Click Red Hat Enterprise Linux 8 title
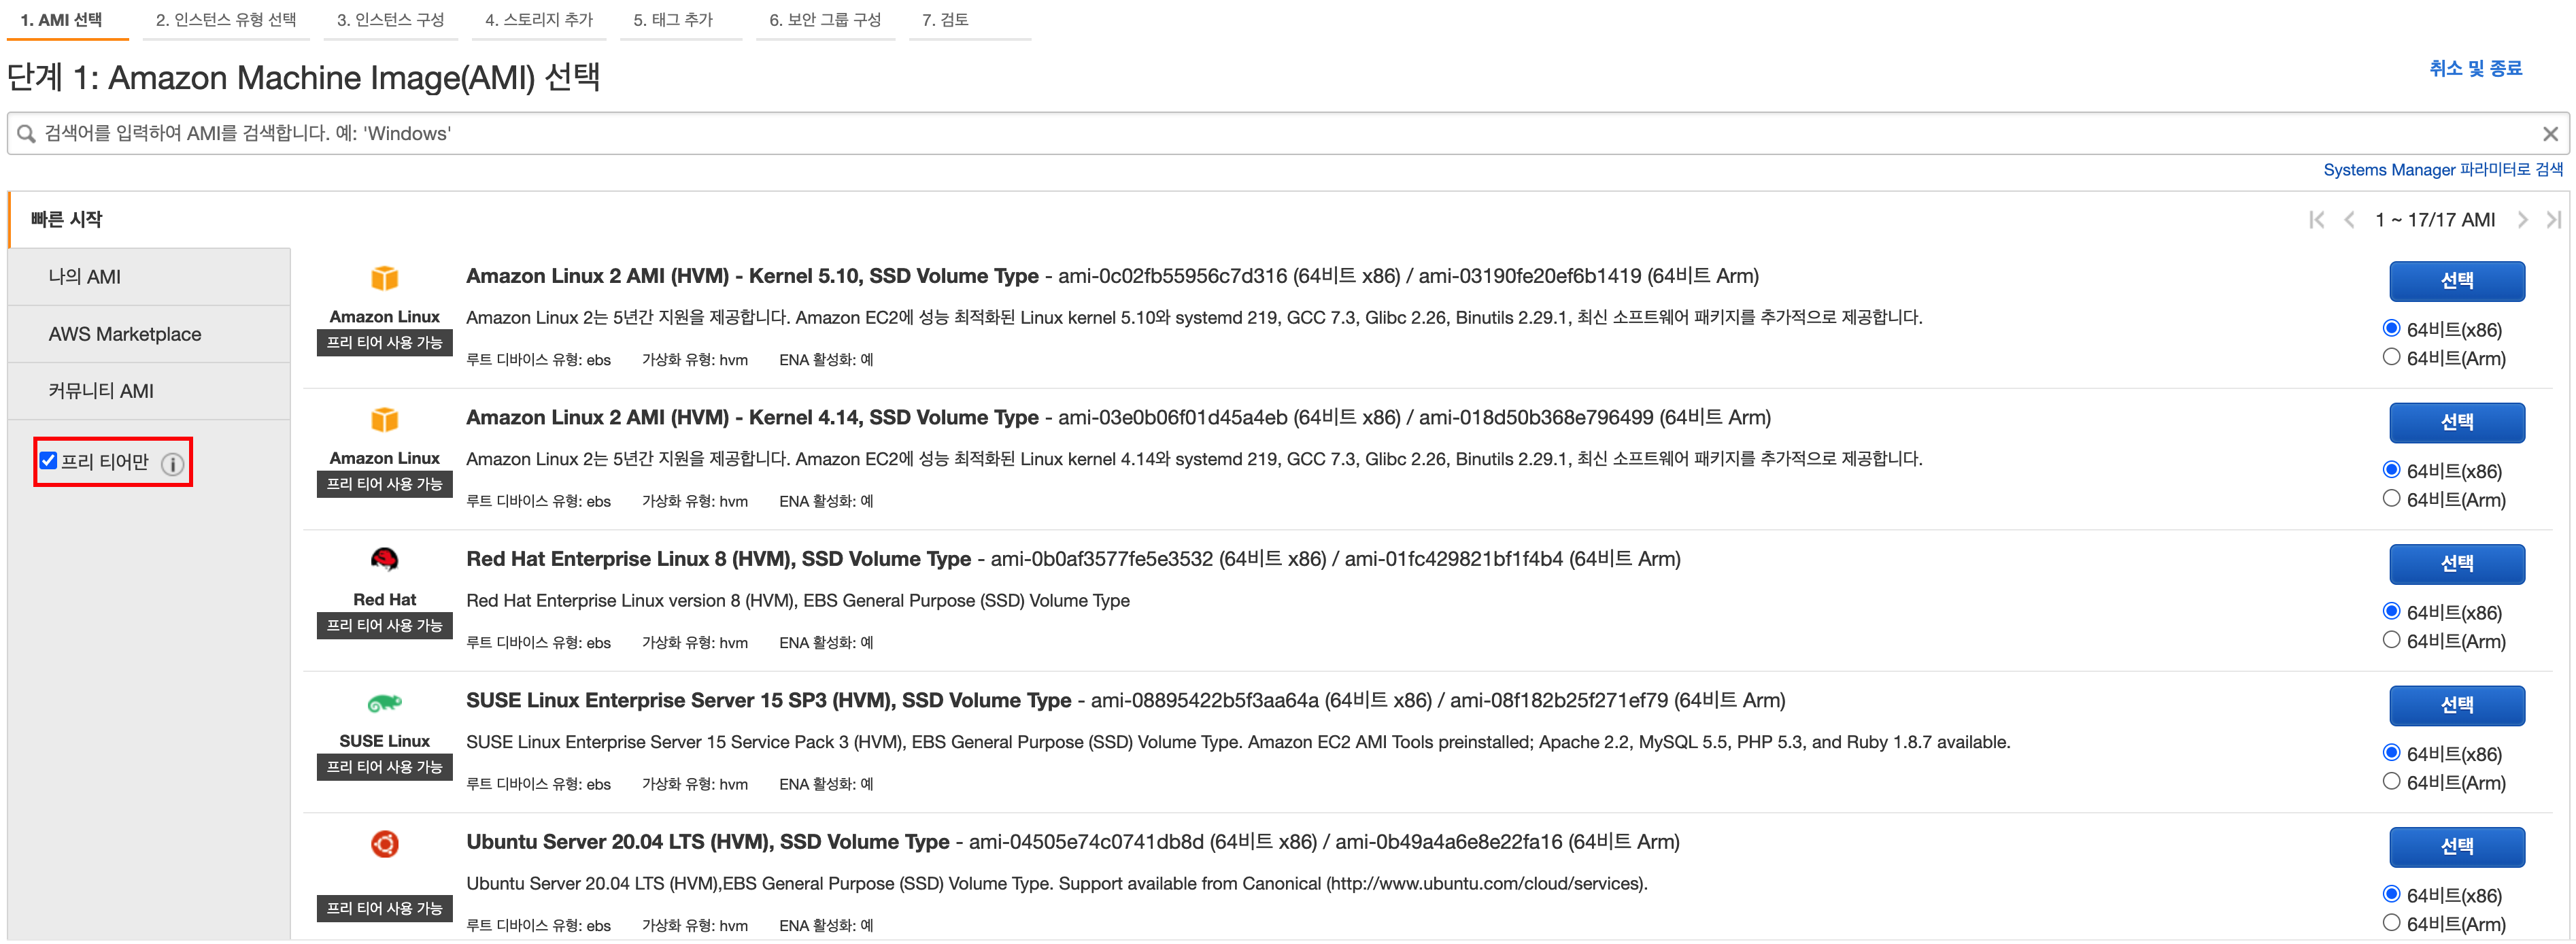Image resolution: width=2576 pixels, height=944 pixels. tap(718, 559)
